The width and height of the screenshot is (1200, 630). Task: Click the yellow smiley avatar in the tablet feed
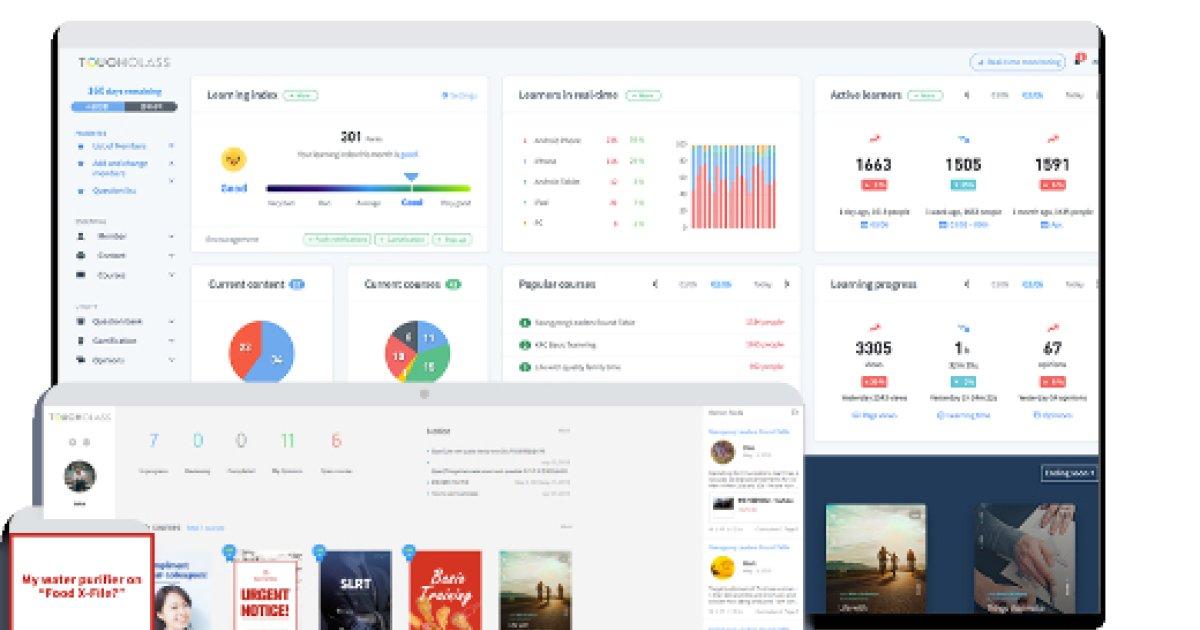pyautogui.click(x=722, y=568)
